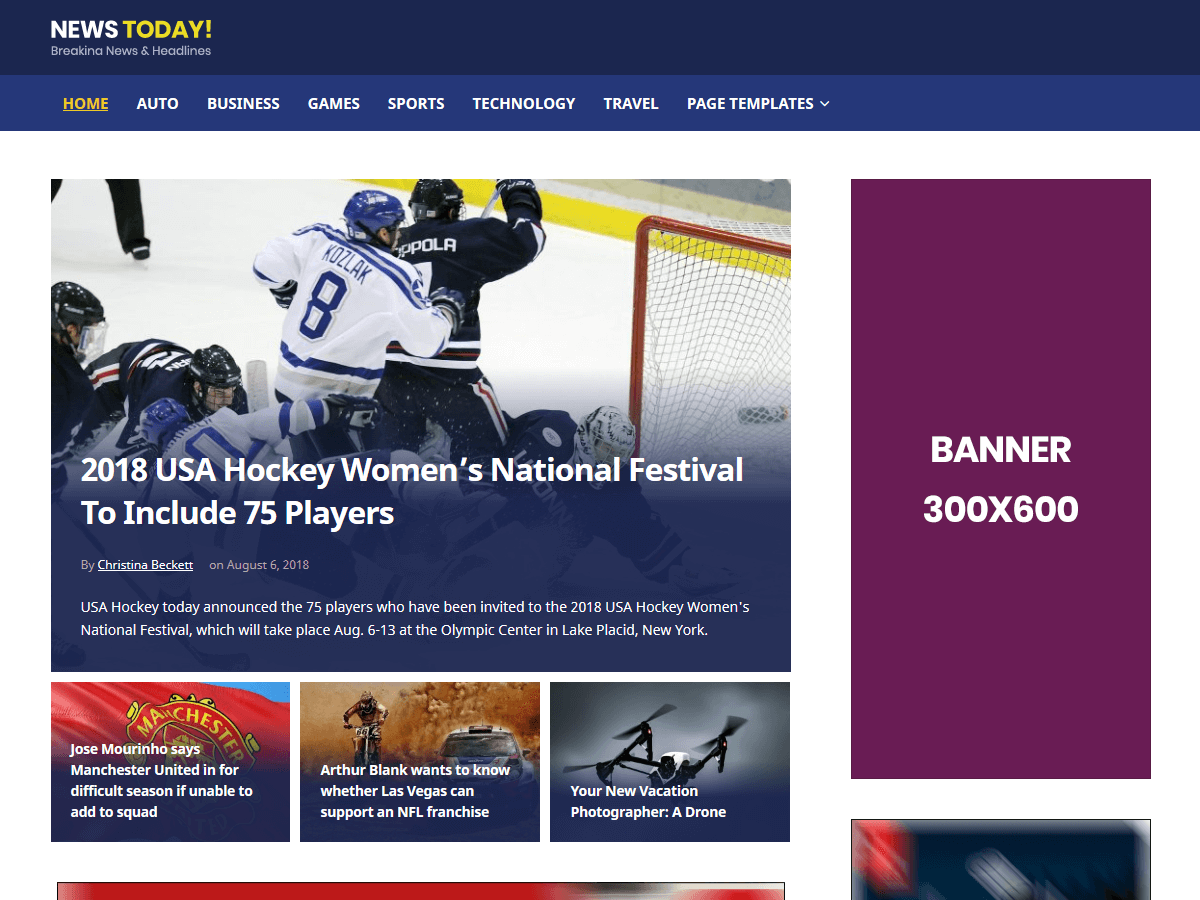This screenshot has height=900, width=1200.
Task: View author Christina Beckett's page
Action: pos(145,565)
